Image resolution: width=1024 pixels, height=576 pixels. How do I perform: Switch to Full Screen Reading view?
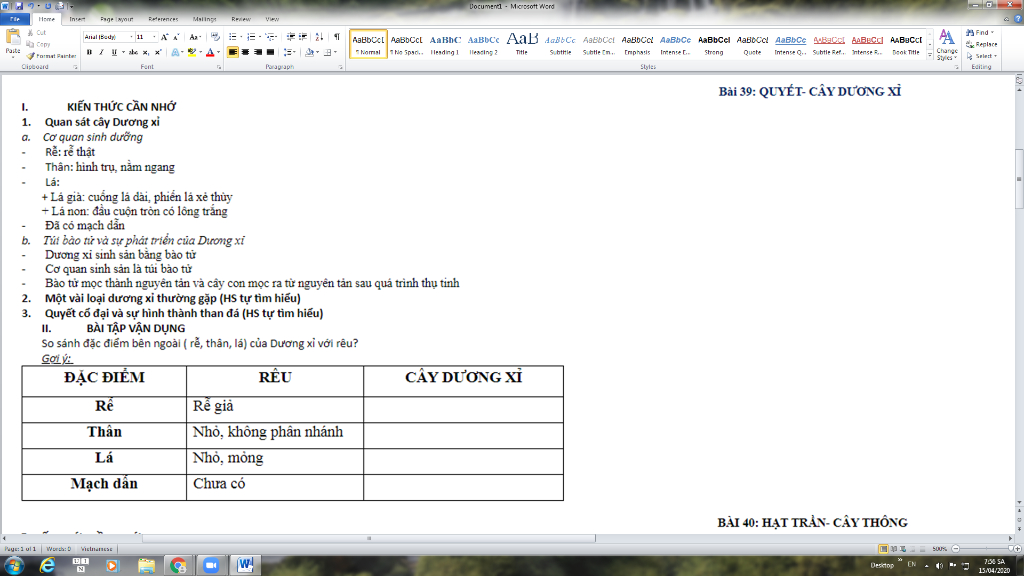point(893,549)
